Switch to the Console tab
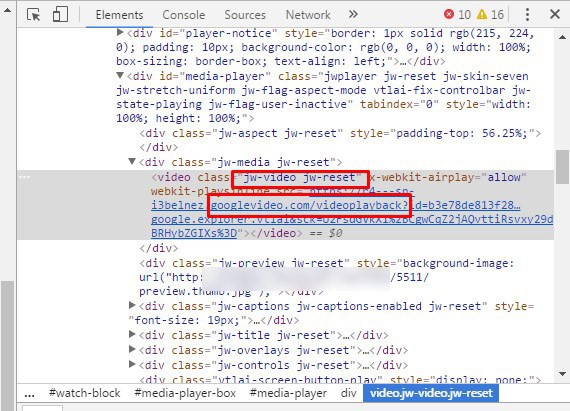Image resolution: width=570 pixels, height=411 pixels. 184,15
